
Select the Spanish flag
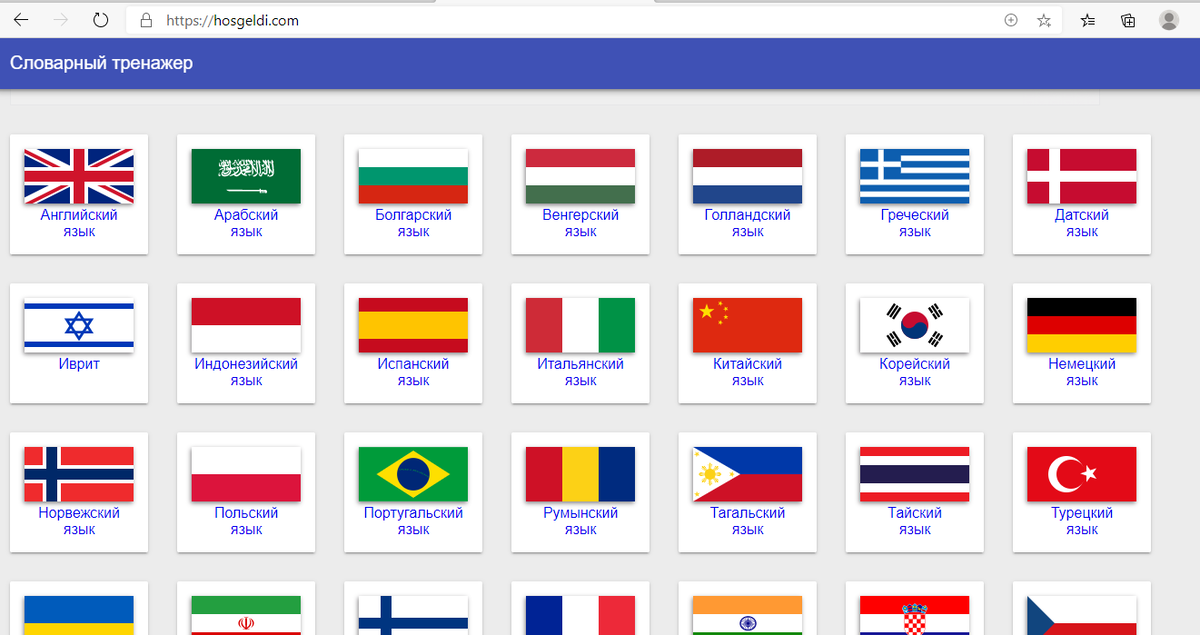coord(413,325)
